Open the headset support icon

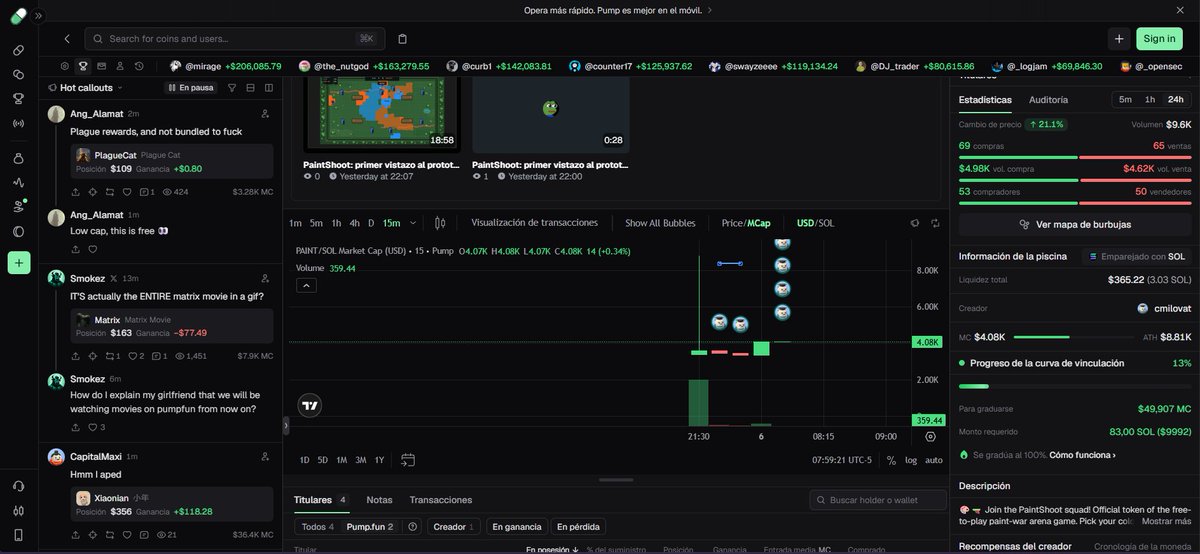18,486
